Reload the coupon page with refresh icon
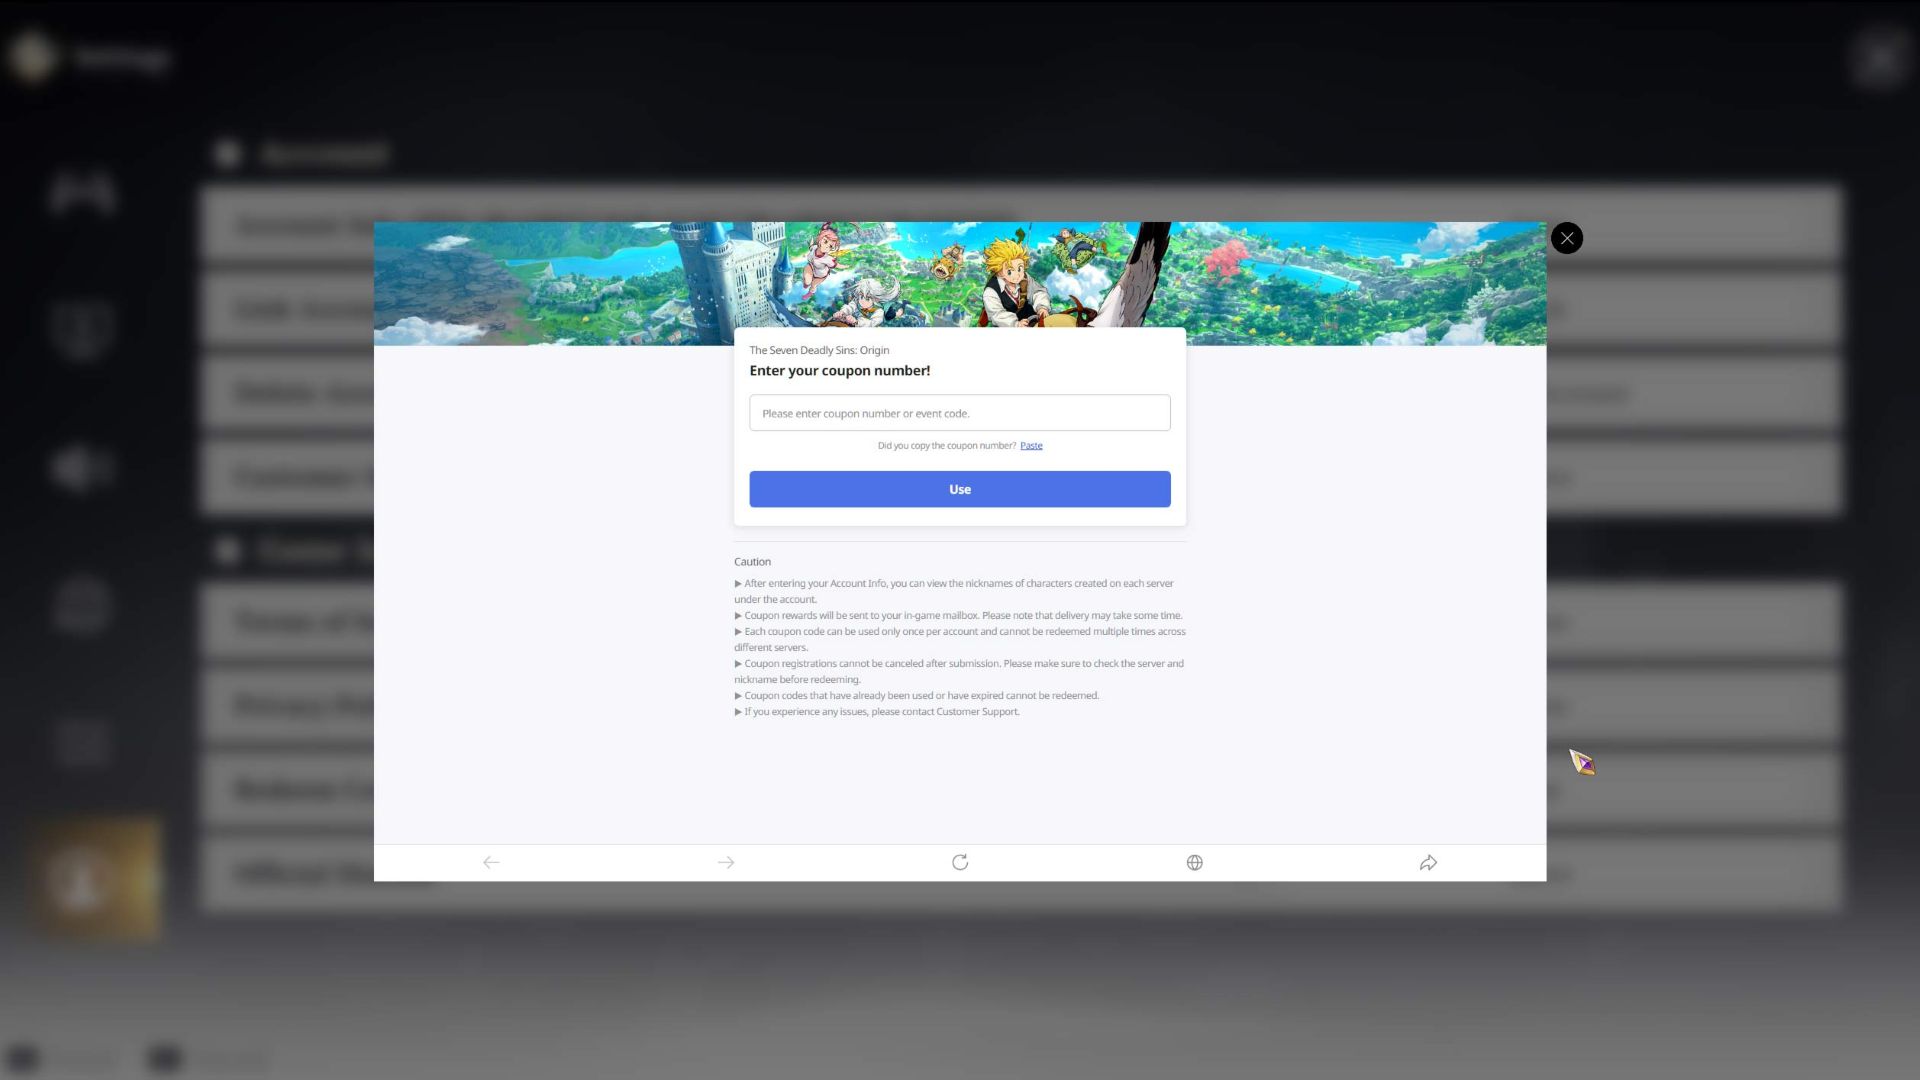This screenshot has width=1920, height=1080. coord(960,862)
